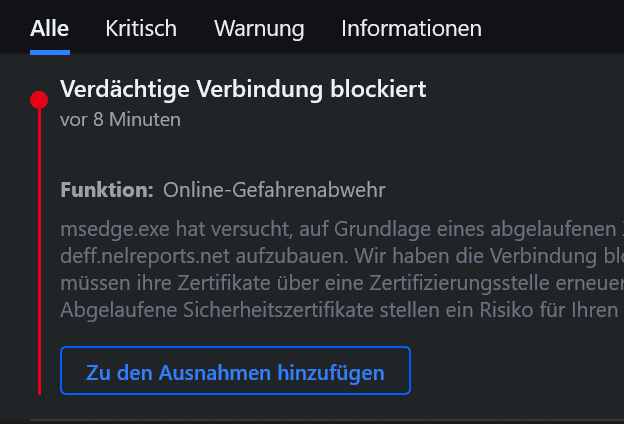
Task: Open the Verdächtige Verbindung blockiert notification title
Action: click(x=243, y=90)
